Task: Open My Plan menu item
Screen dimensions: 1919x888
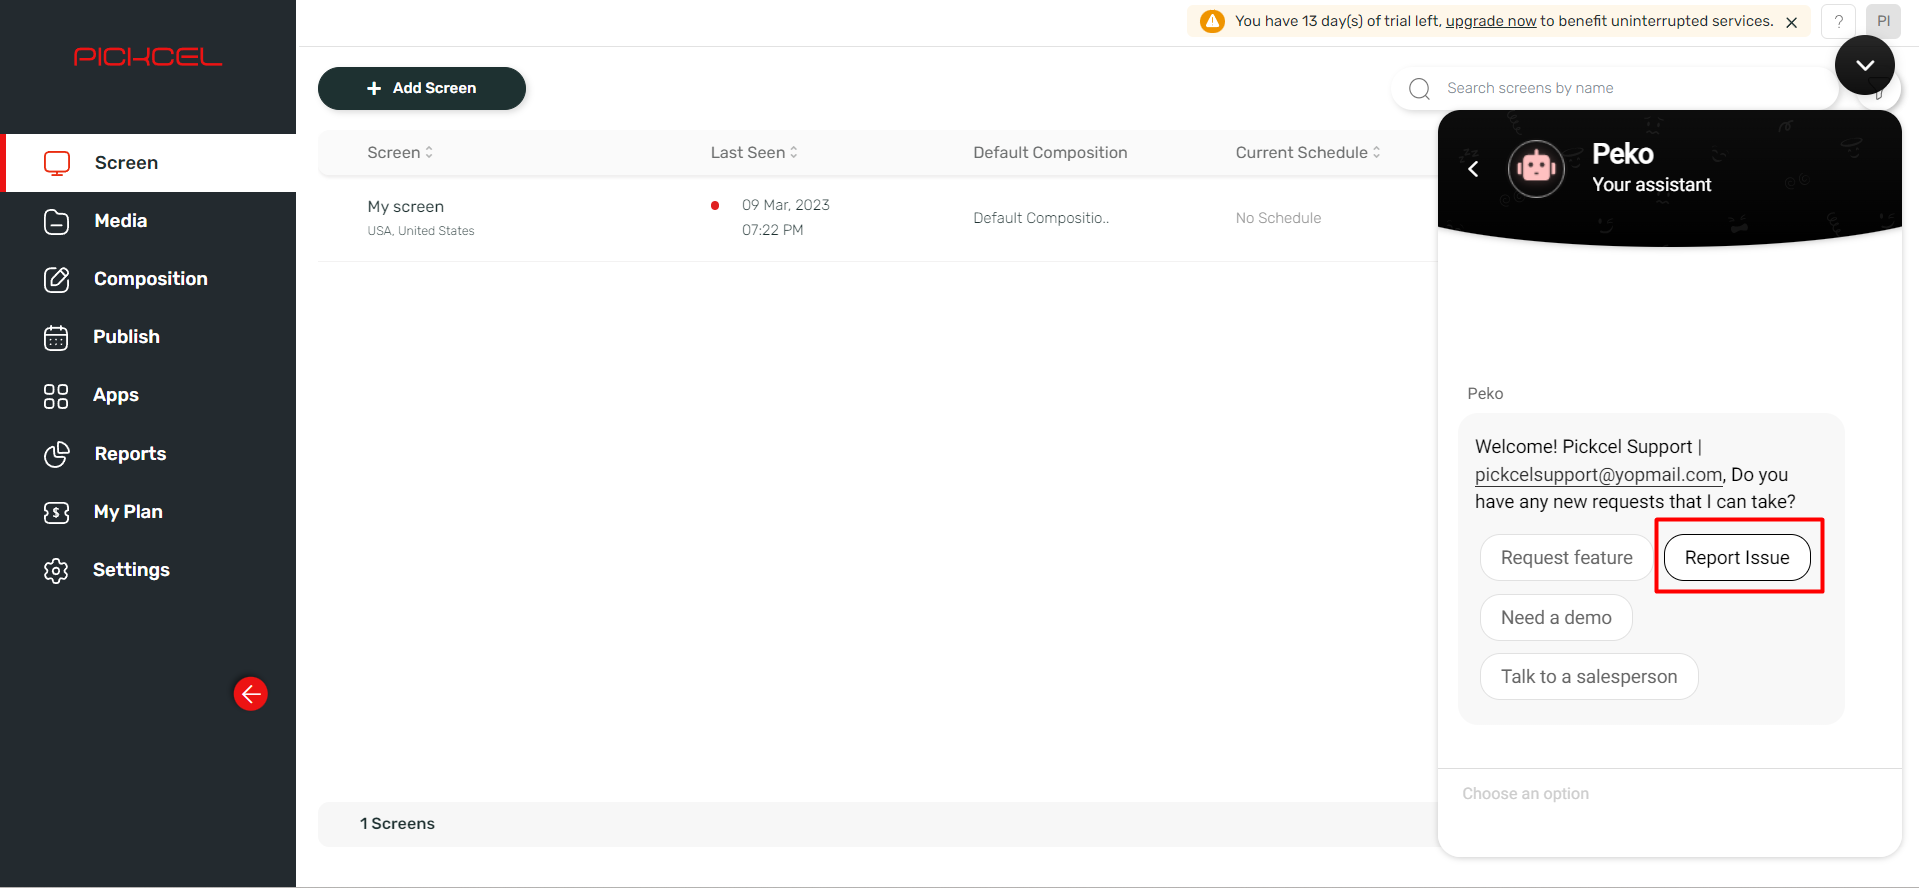Action: pos(128,512)
